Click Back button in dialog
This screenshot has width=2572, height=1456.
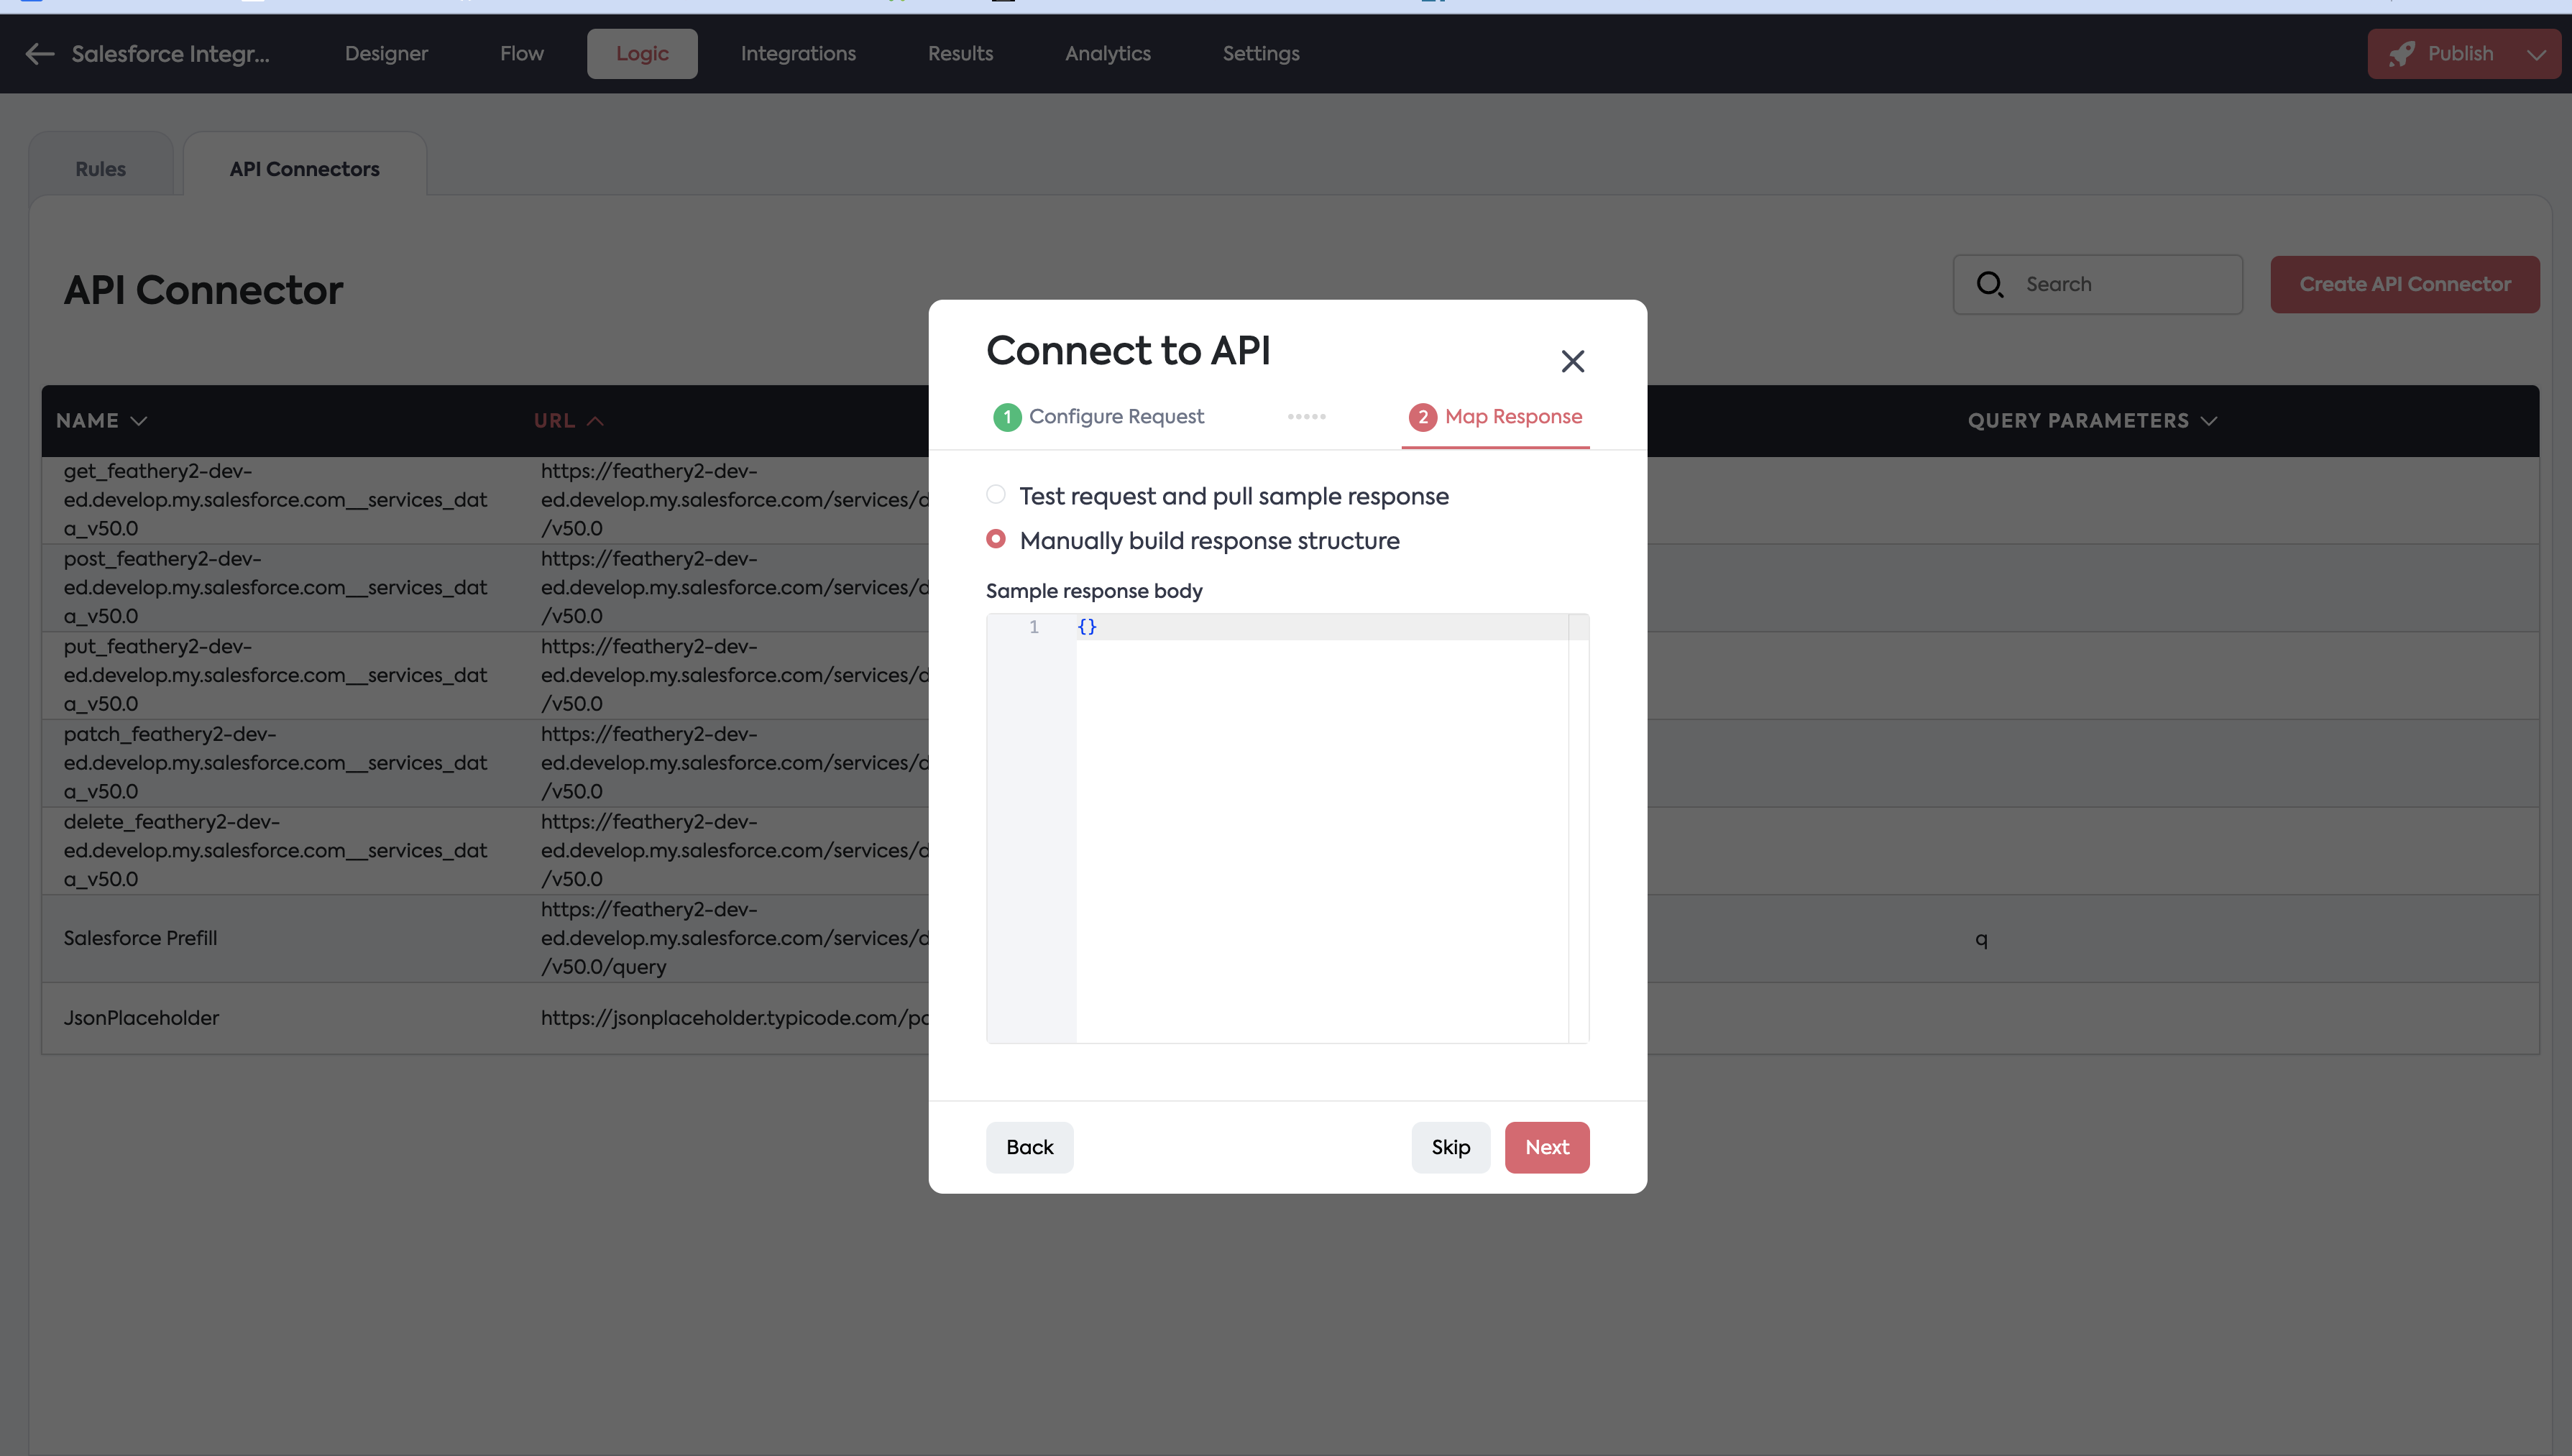(1029, 1147)
